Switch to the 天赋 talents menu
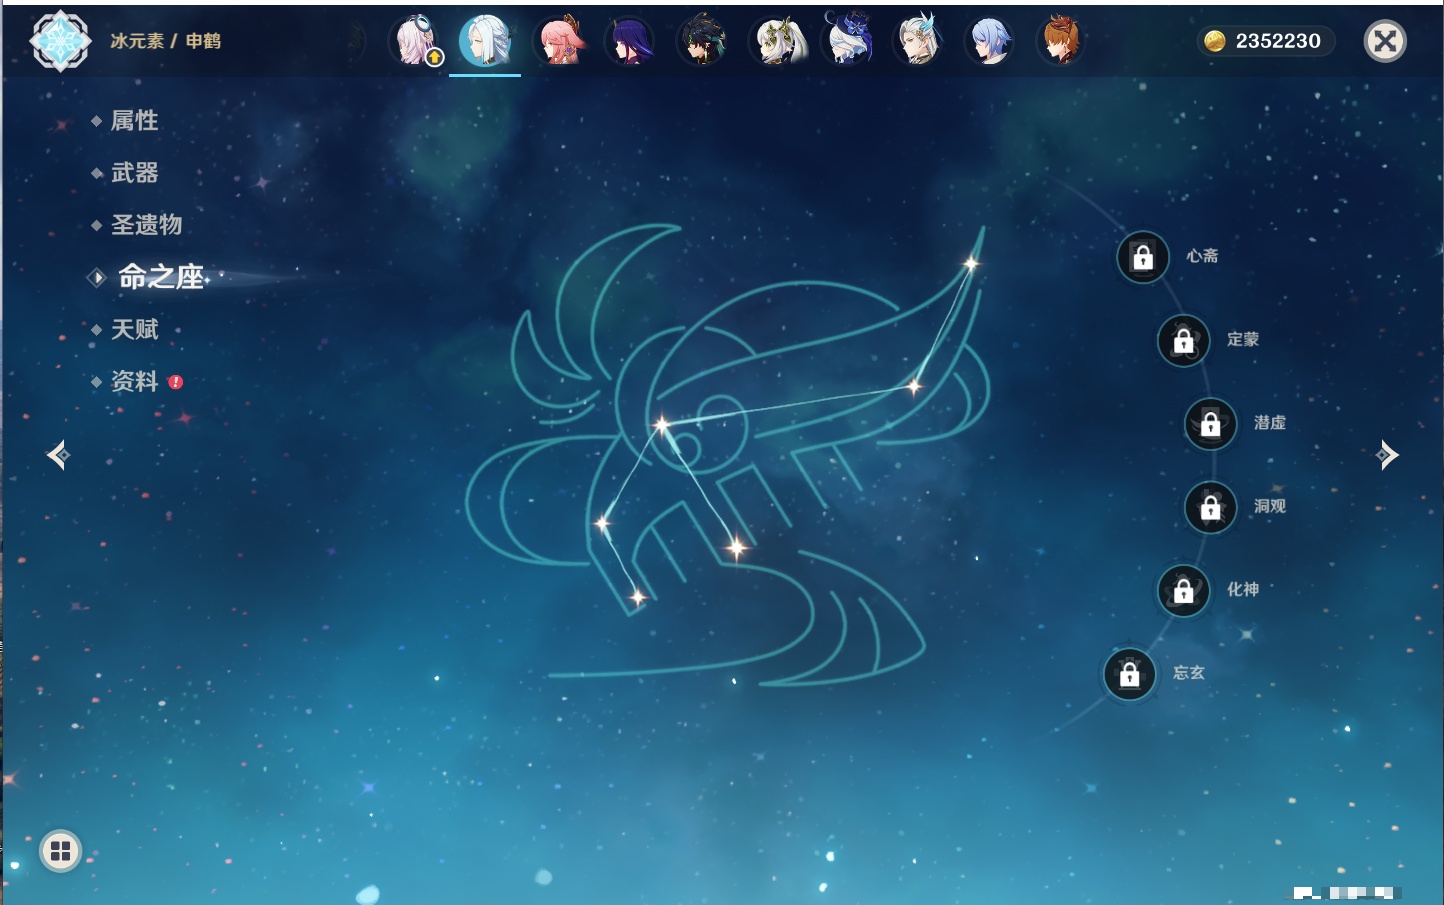The width and height of the screenshot is (1444, 905). pyautogui.click(x=134, y=329)
